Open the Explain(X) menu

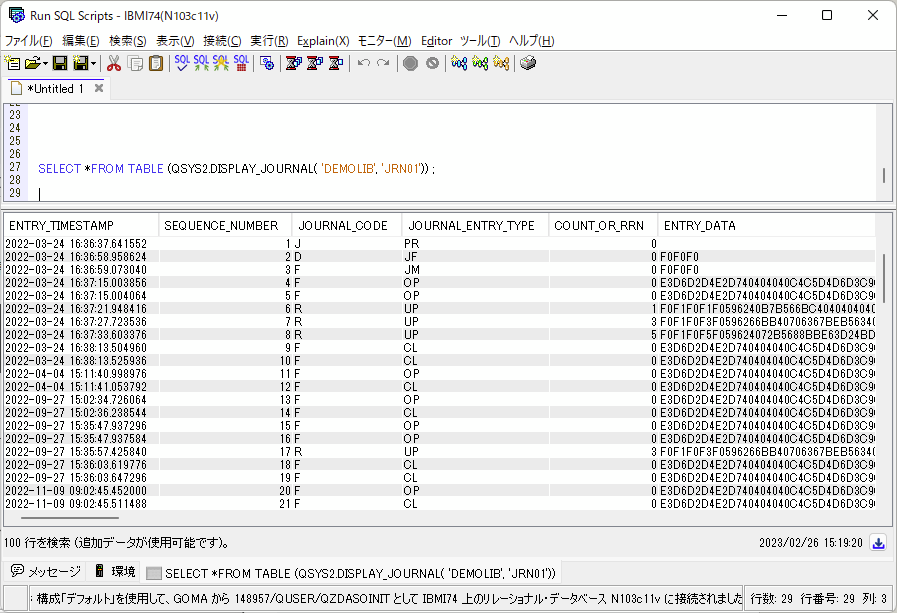[323, 41]
